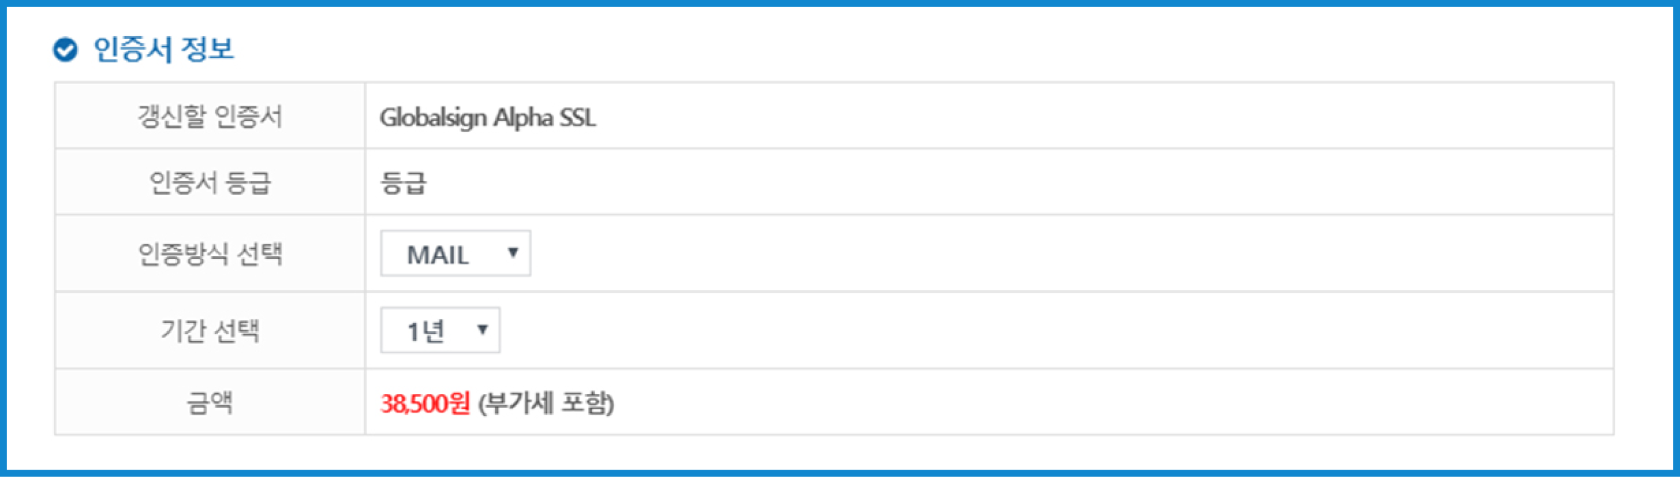Click the red 38,500원 price
The width and height of the screenshot is (1680, 477).
(425, 403)
